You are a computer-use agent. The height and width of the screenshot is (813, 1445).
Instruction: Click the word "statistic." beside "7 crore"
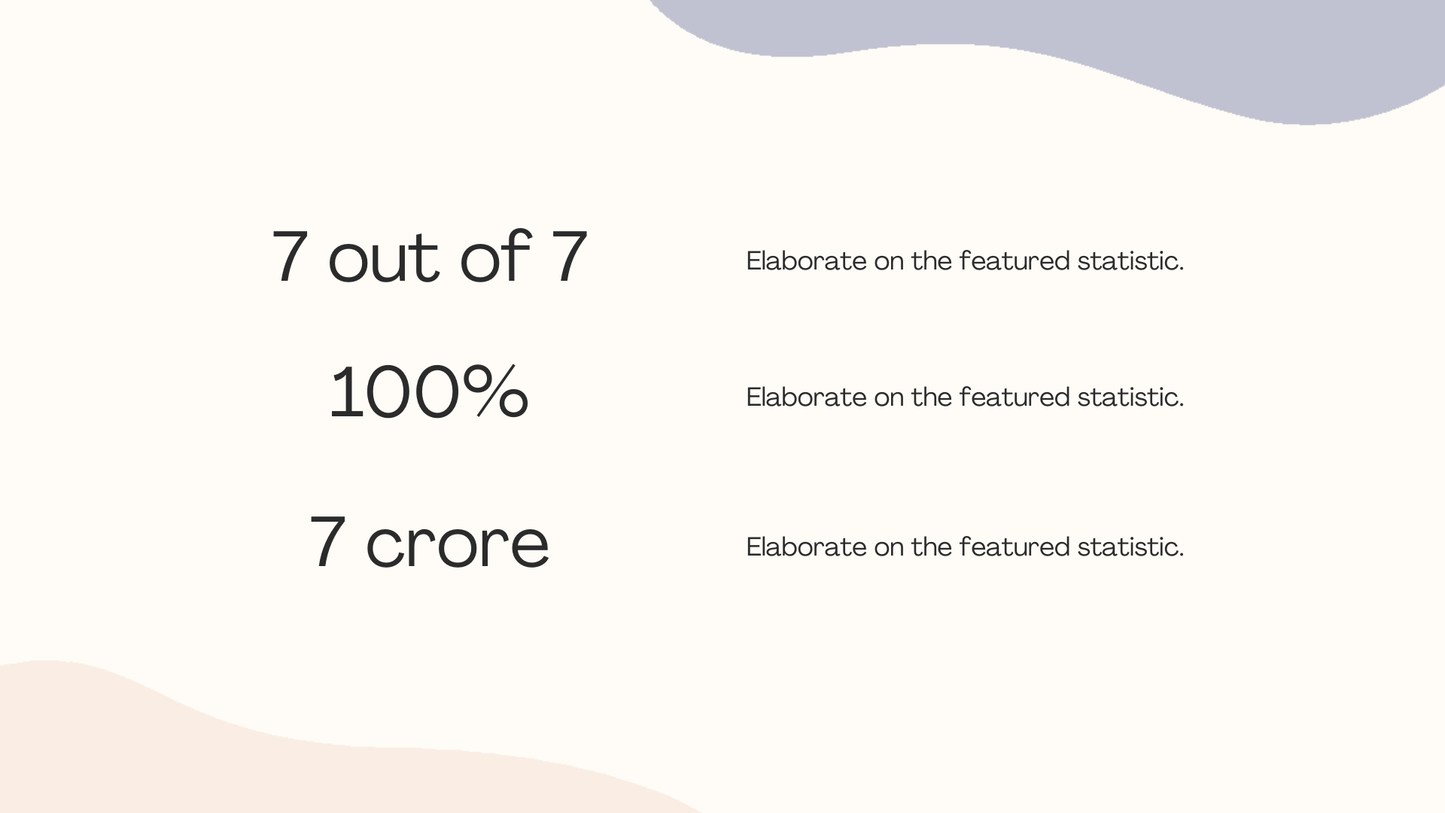pyautogui.click(x=1130, y=547)
